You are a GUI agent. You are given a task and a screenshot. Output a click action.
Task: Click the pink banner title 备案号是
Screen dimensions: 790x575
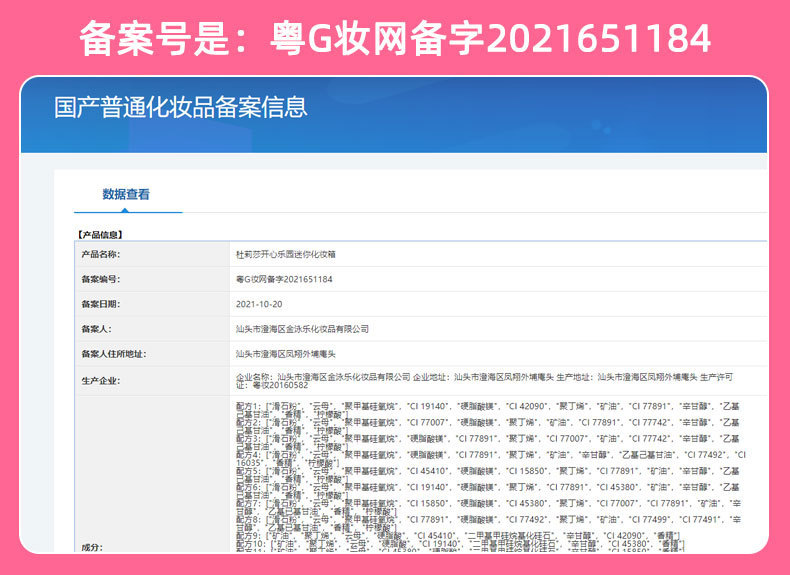(x=394, y=38)
